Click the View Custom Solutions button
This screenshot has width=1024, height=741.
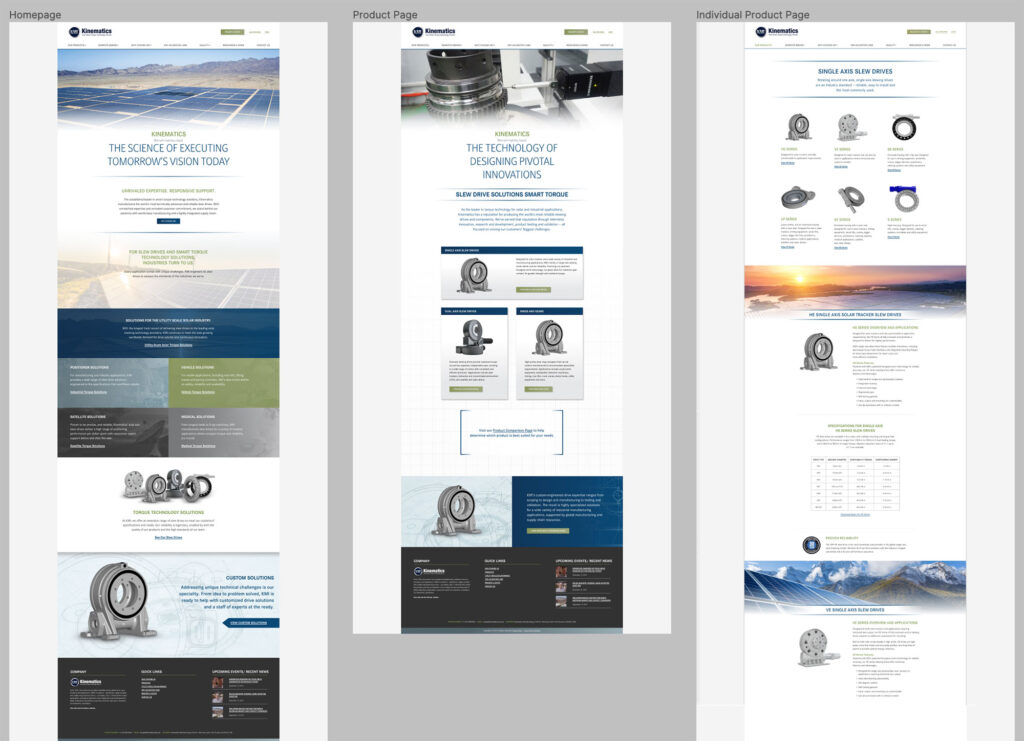click(250, 623)
